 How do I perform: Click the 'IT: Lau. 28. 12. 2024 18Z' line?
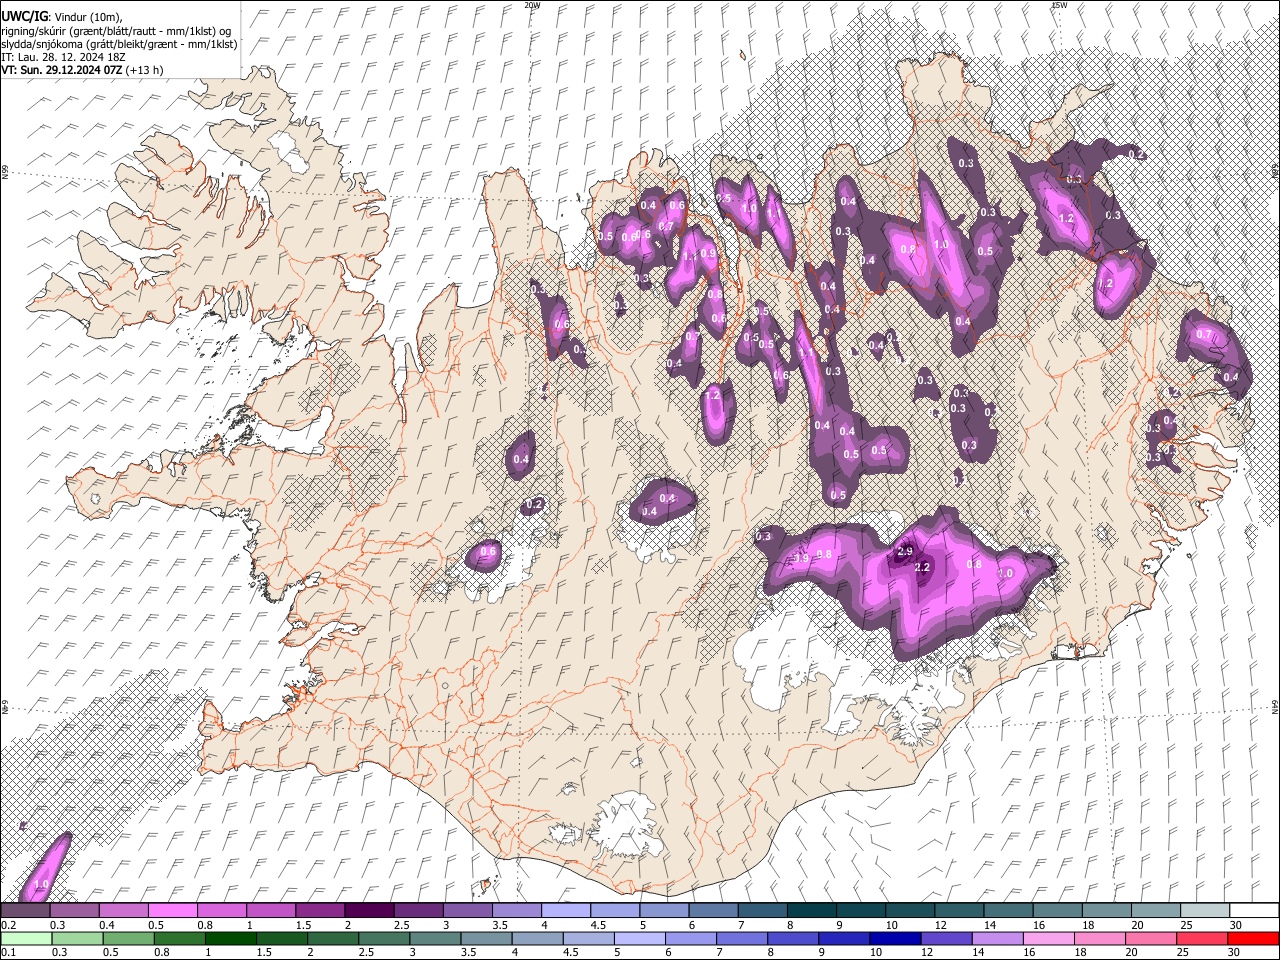click(x=62, y=57)
